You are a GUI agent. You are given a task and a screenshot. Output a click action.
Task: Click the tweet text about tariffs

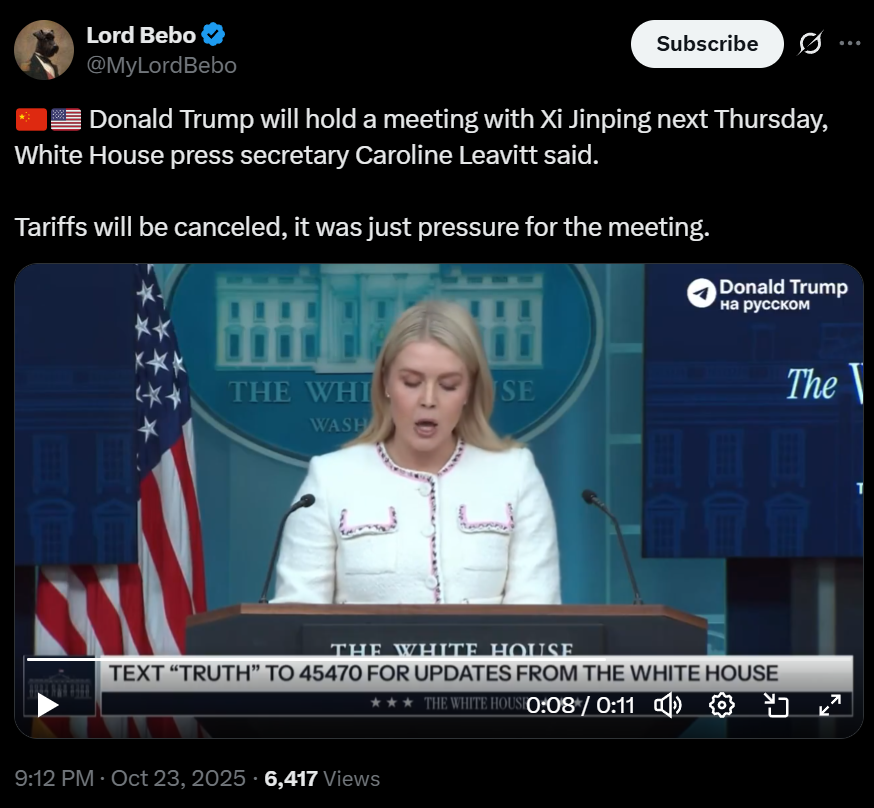pos(362,227)
